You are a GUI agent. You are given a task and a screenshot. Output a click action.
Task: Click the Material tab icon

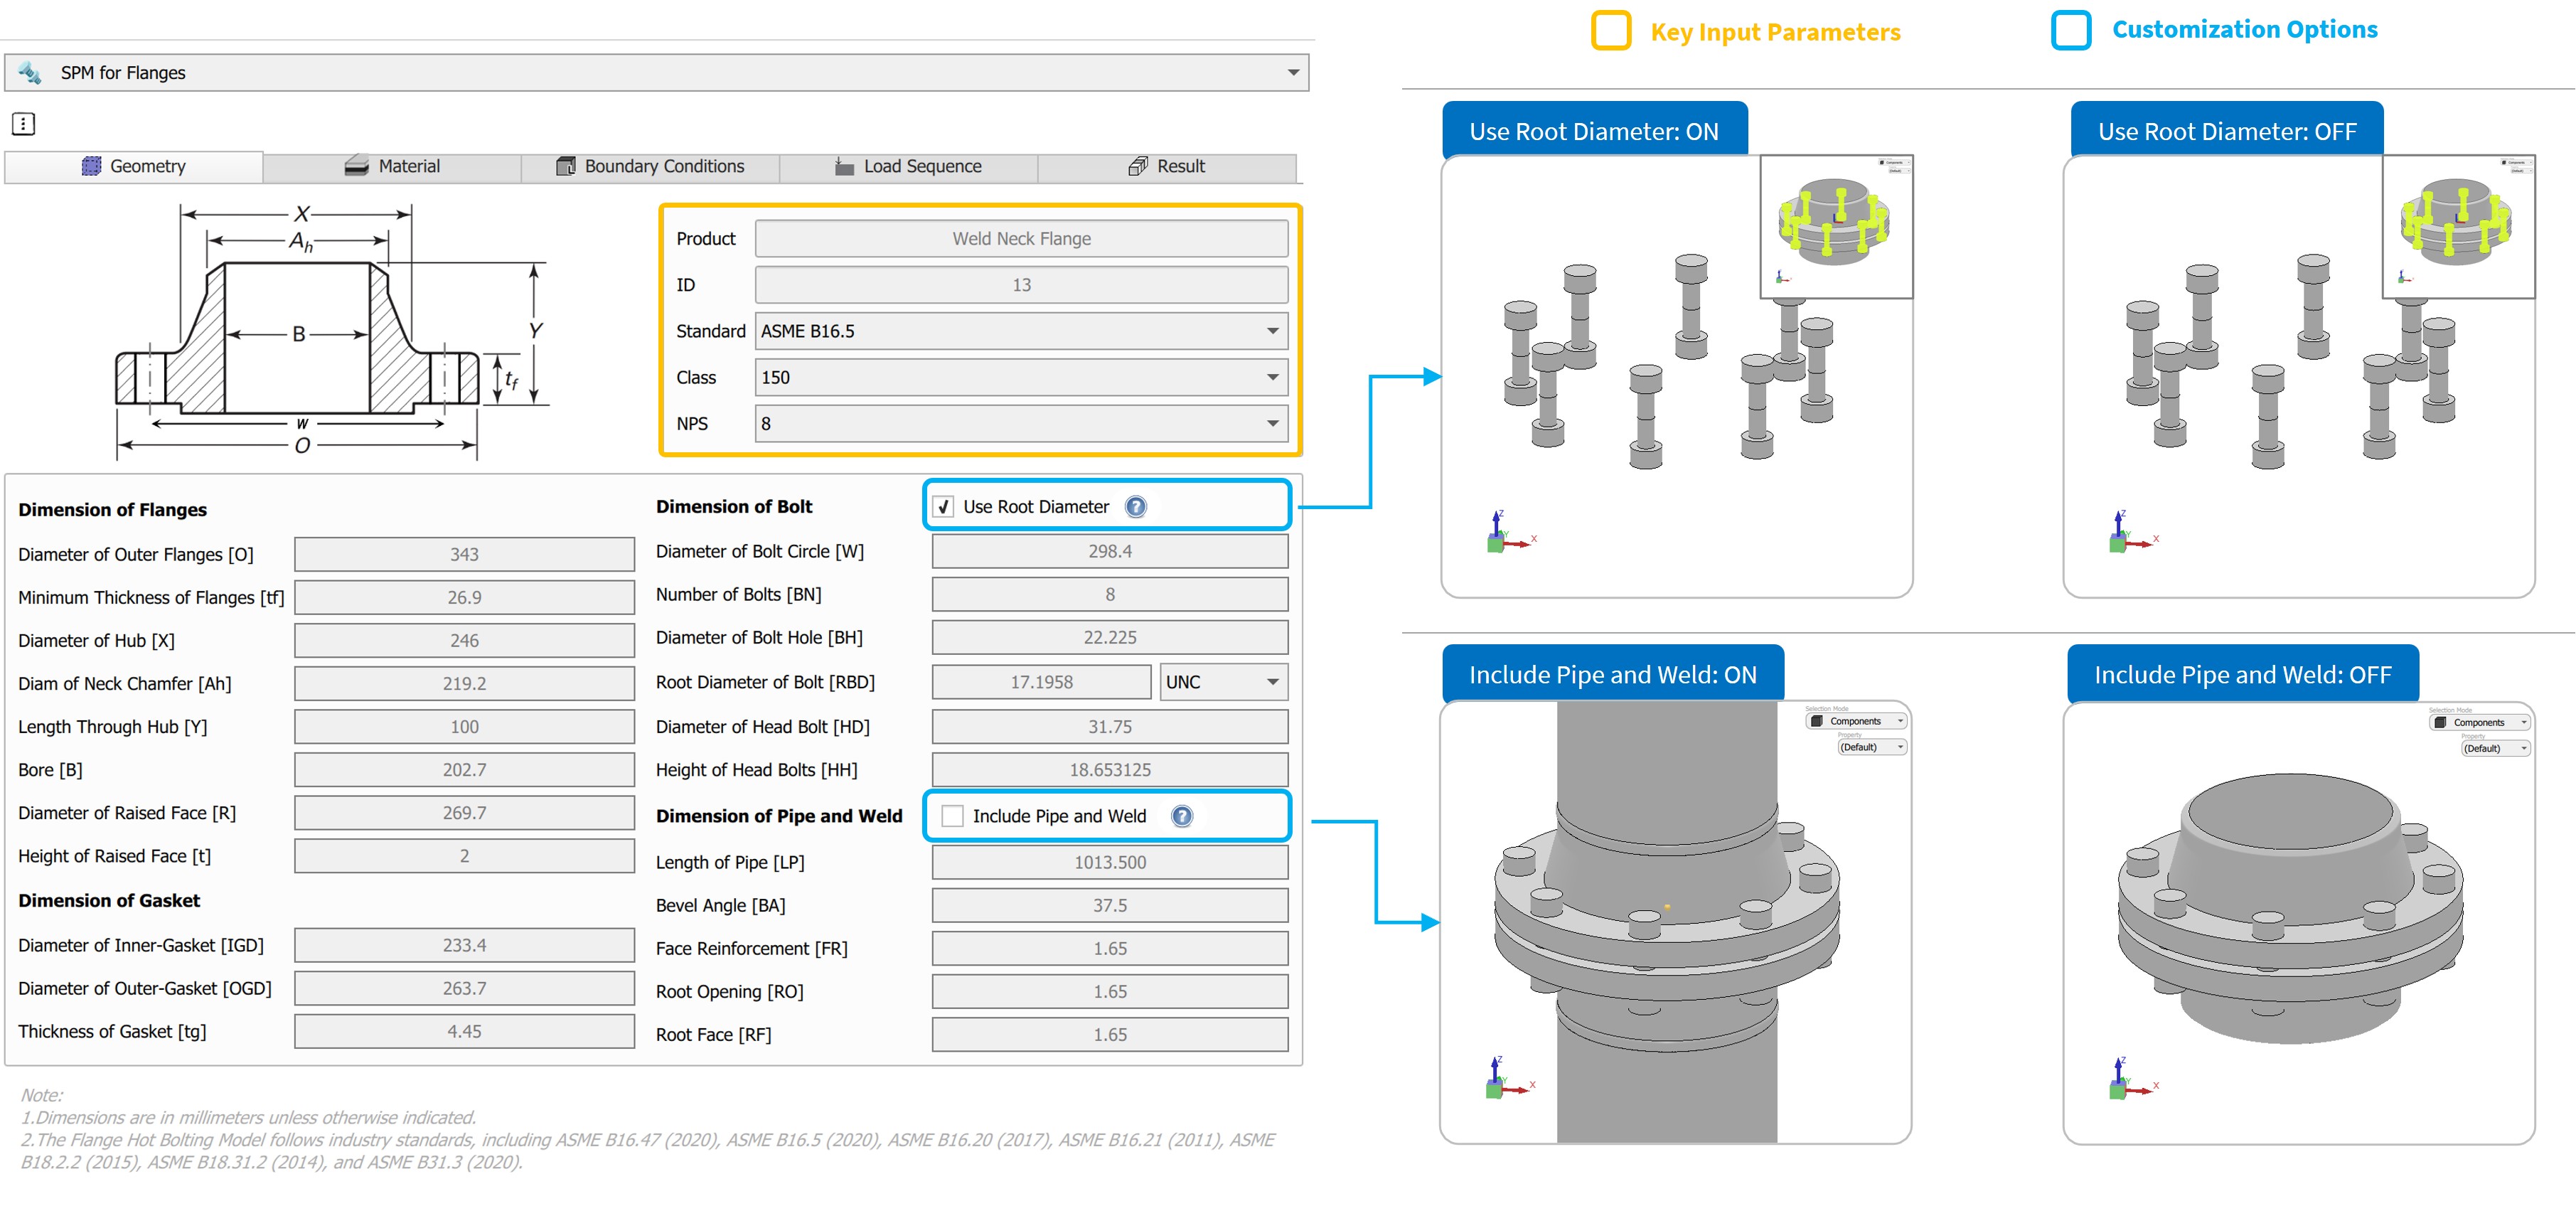[x=356, y=166]
